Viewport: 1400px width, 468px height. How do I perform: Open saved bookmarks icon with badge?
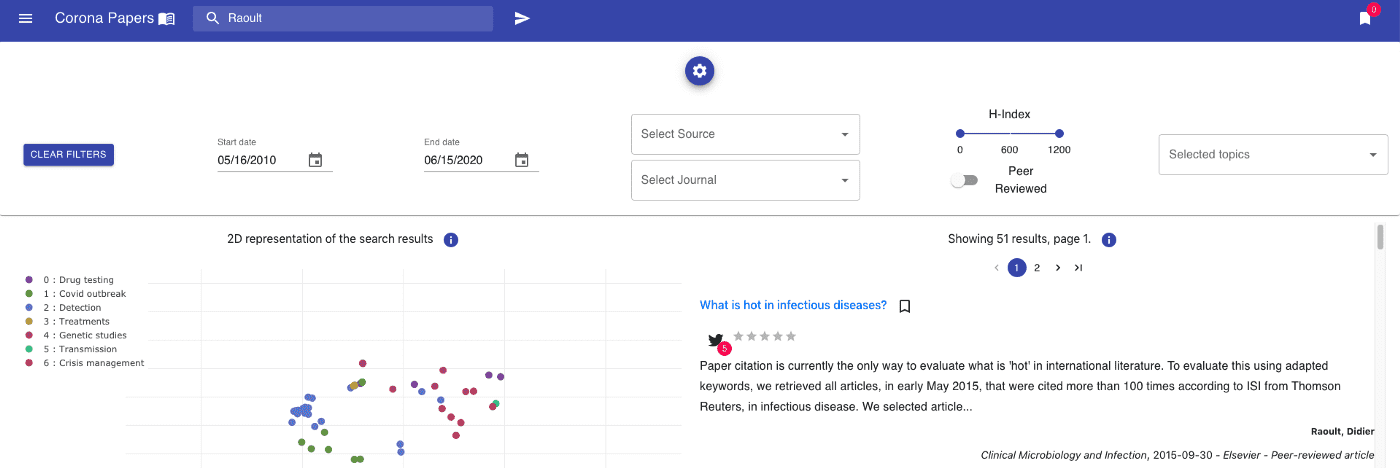tap(1365, 18)
